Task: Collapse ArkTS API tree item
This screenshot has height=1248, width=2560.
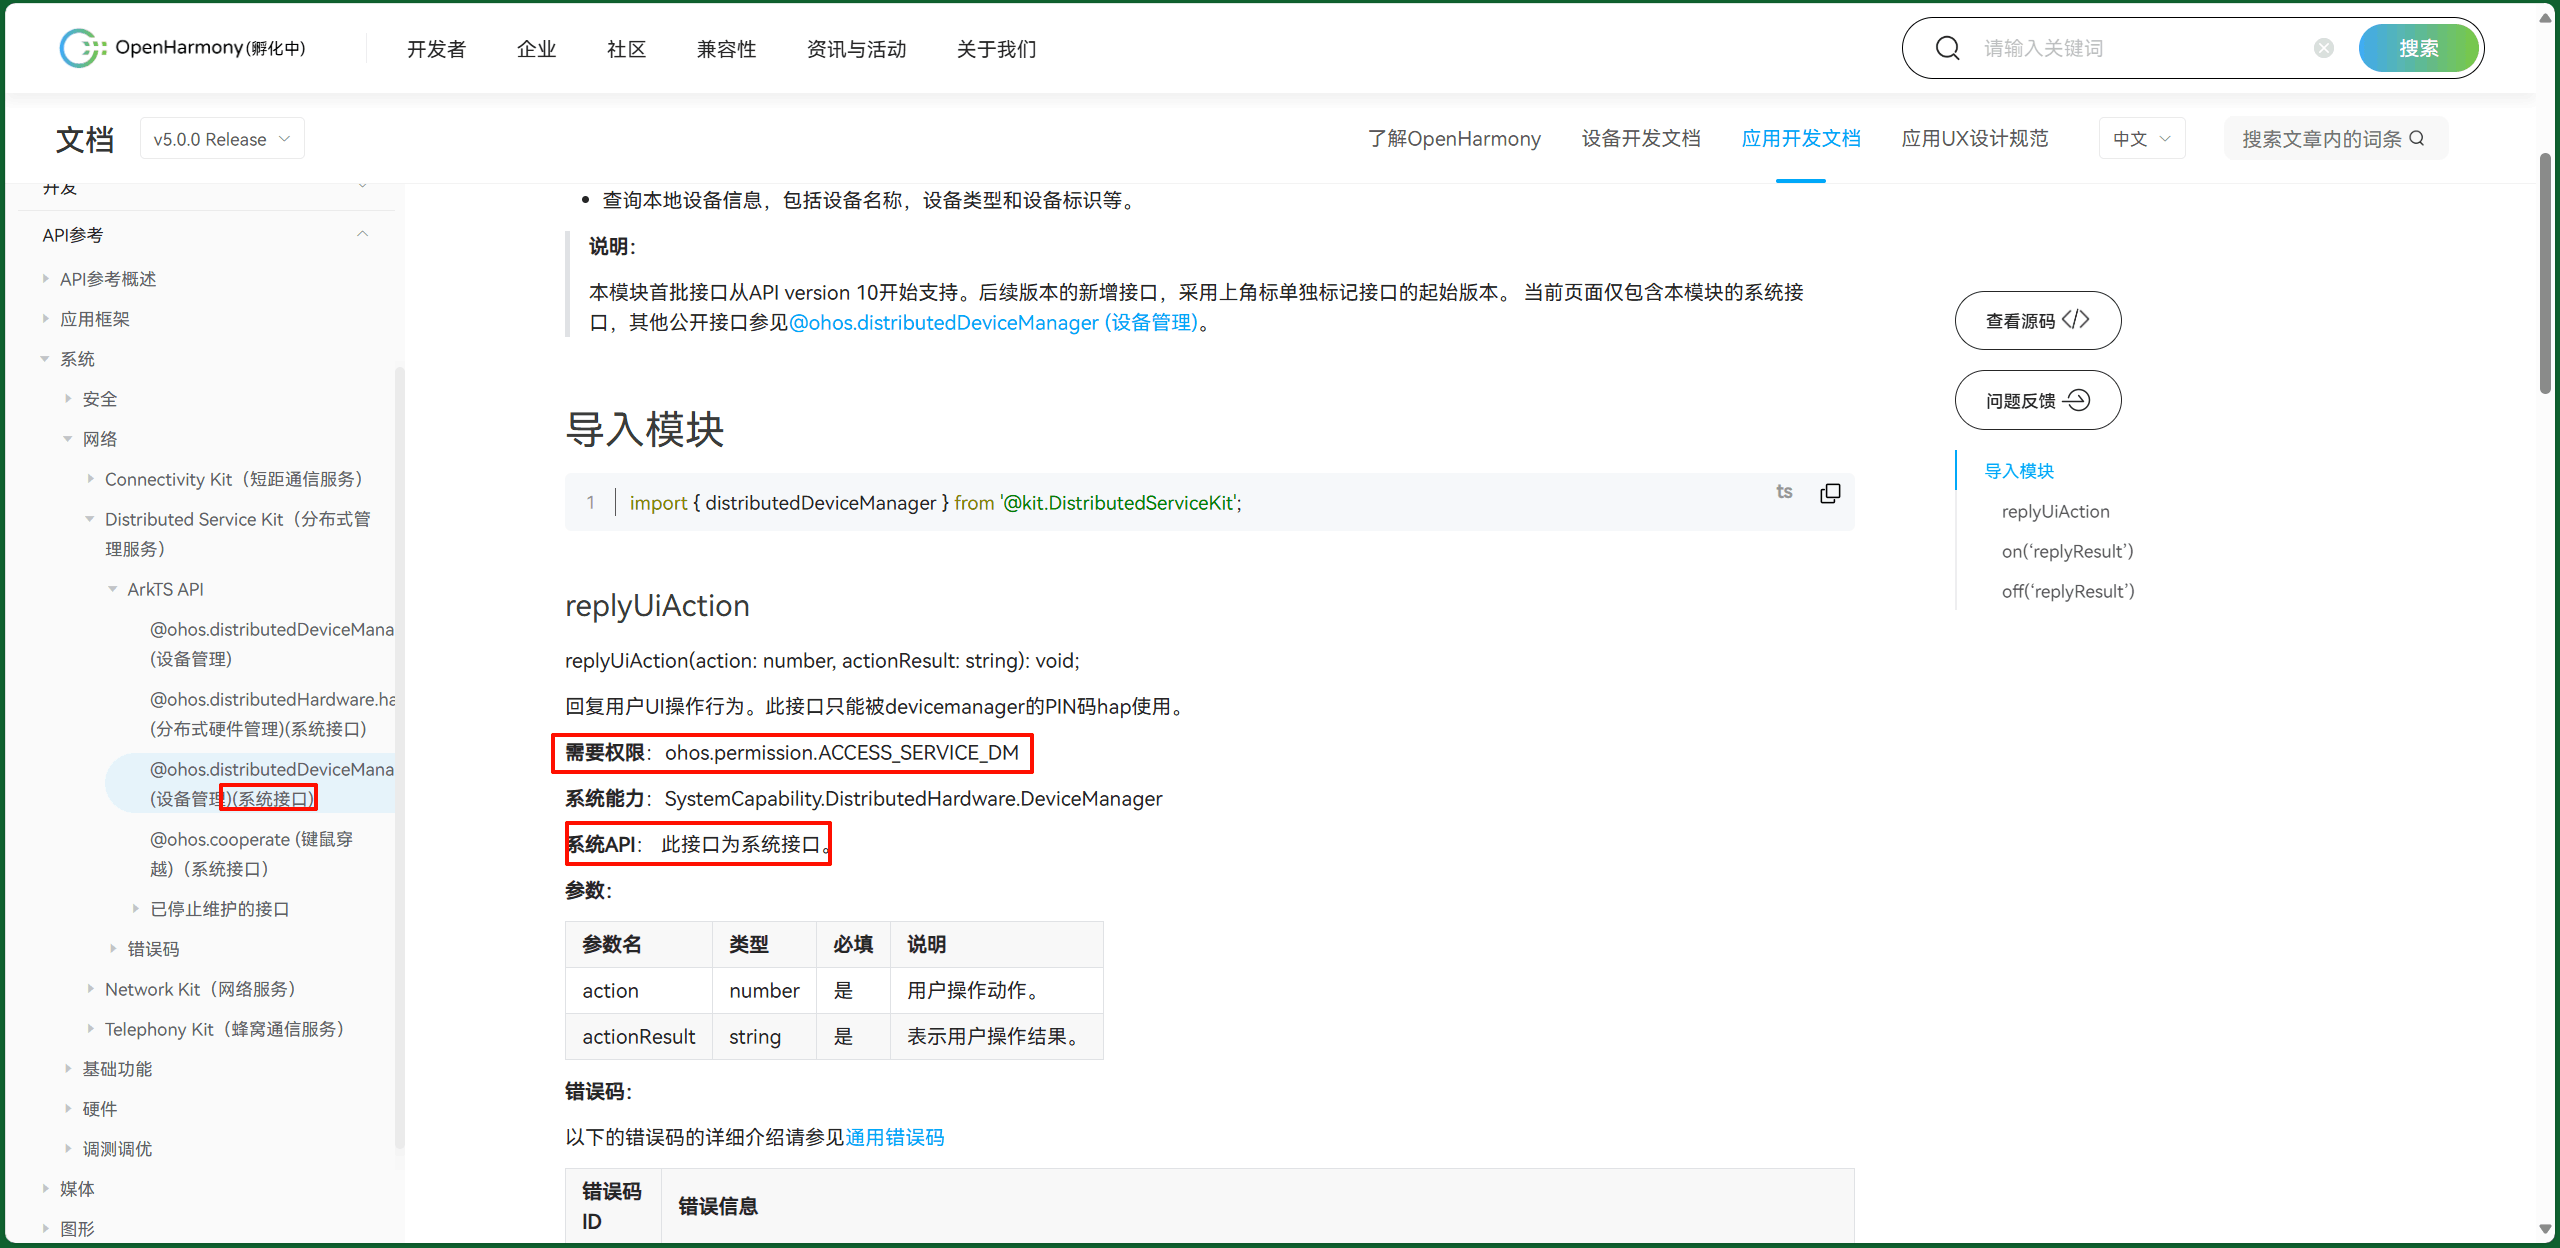Action: 113,589
